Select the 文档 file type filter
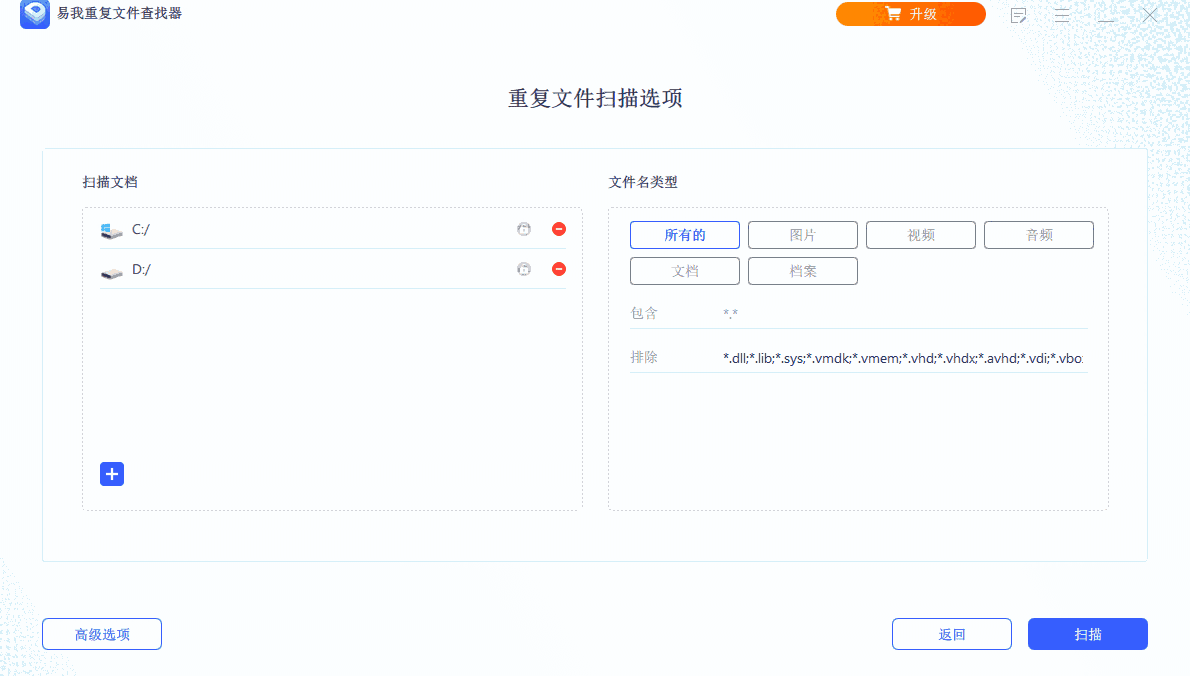This screenshot has height=676, width=1190. 685,271
